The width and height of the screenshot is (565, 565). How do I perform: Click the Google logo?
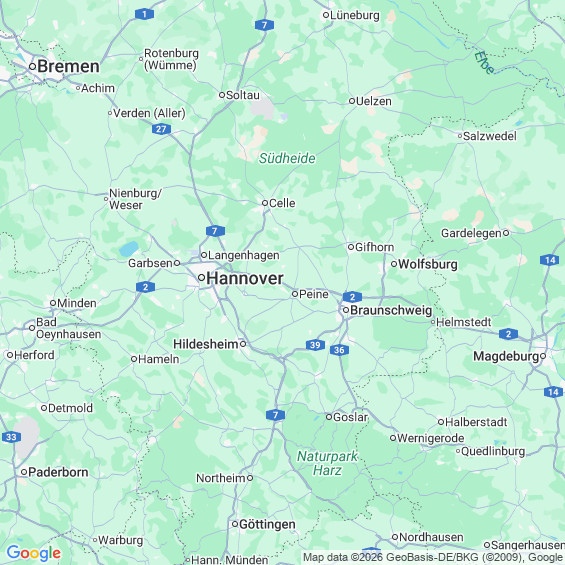coord(34,553)
